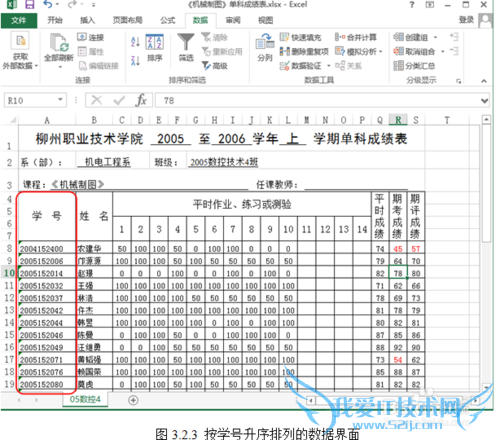Click Data Validation (数据验证) icon

(x=284, y=66)
